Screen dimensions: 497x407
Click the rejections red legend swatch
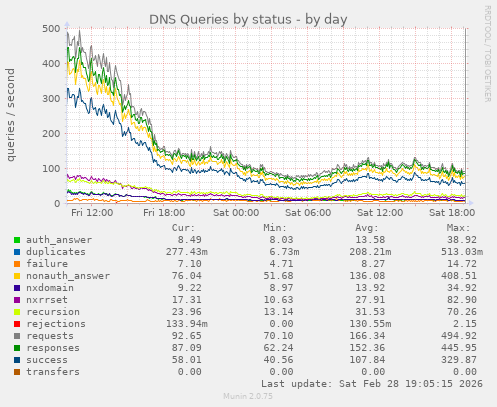[x=17, y=324]
